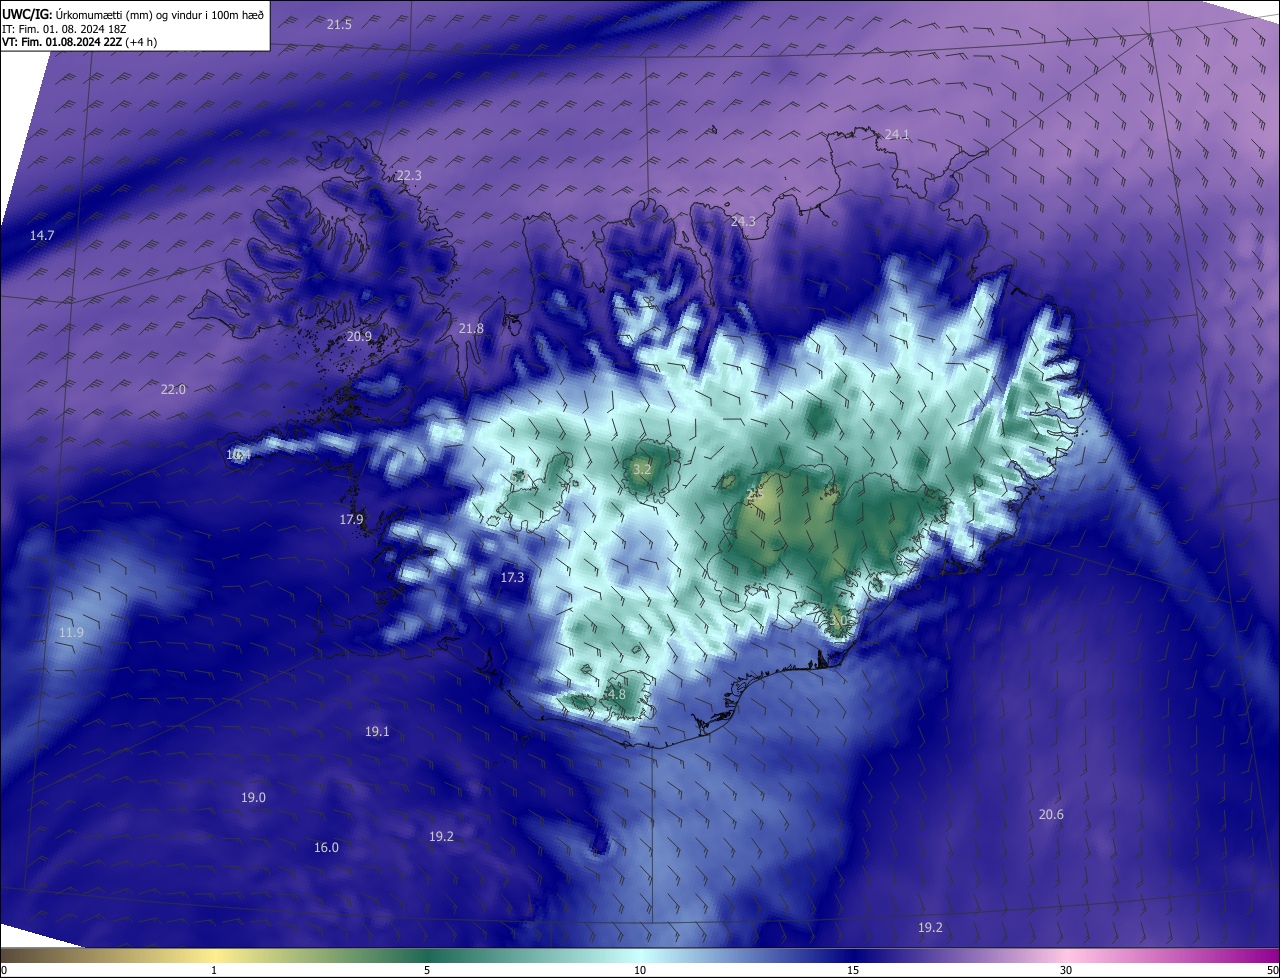1280x978 pixels.
Task: Click the legend tick label 50
Action: tap(1272, 970)
